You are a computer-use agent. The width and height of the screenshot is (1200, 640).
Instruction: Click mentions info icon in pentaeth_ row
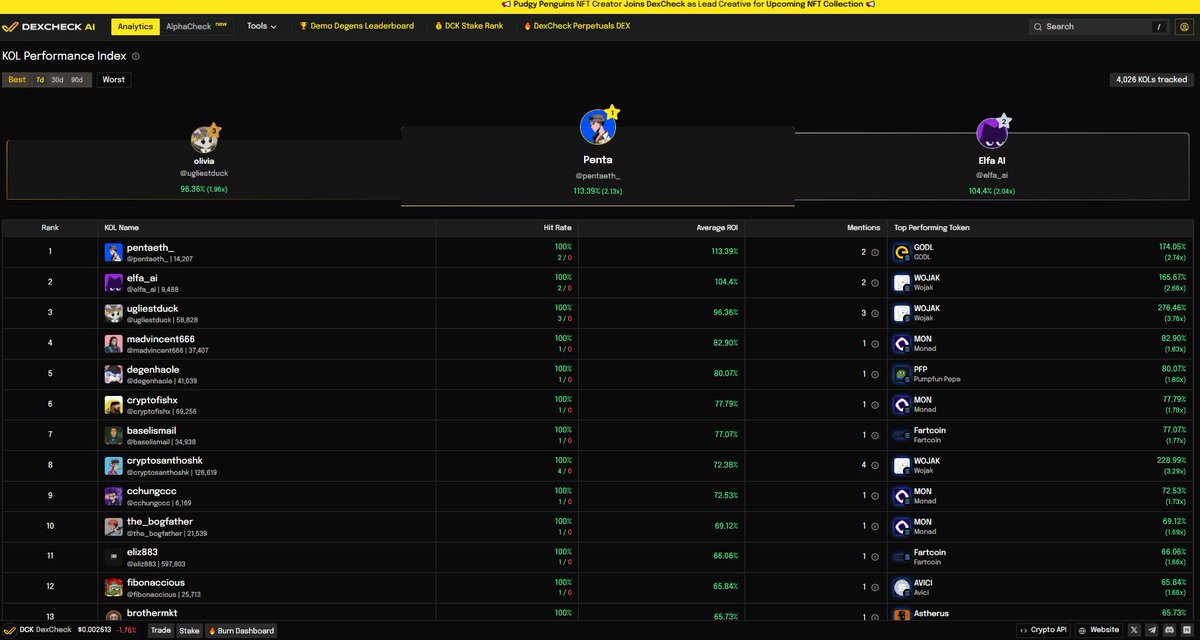tap(874, 253)
